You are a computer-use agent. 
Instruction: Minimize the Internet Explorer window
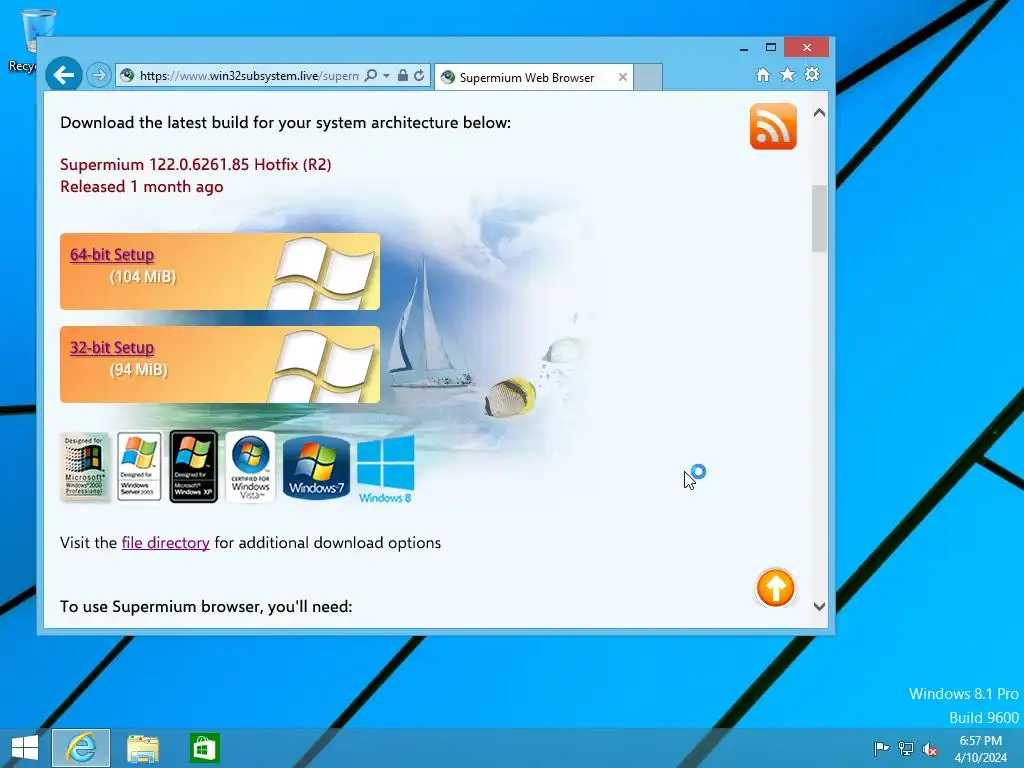(x=744, y=48)
